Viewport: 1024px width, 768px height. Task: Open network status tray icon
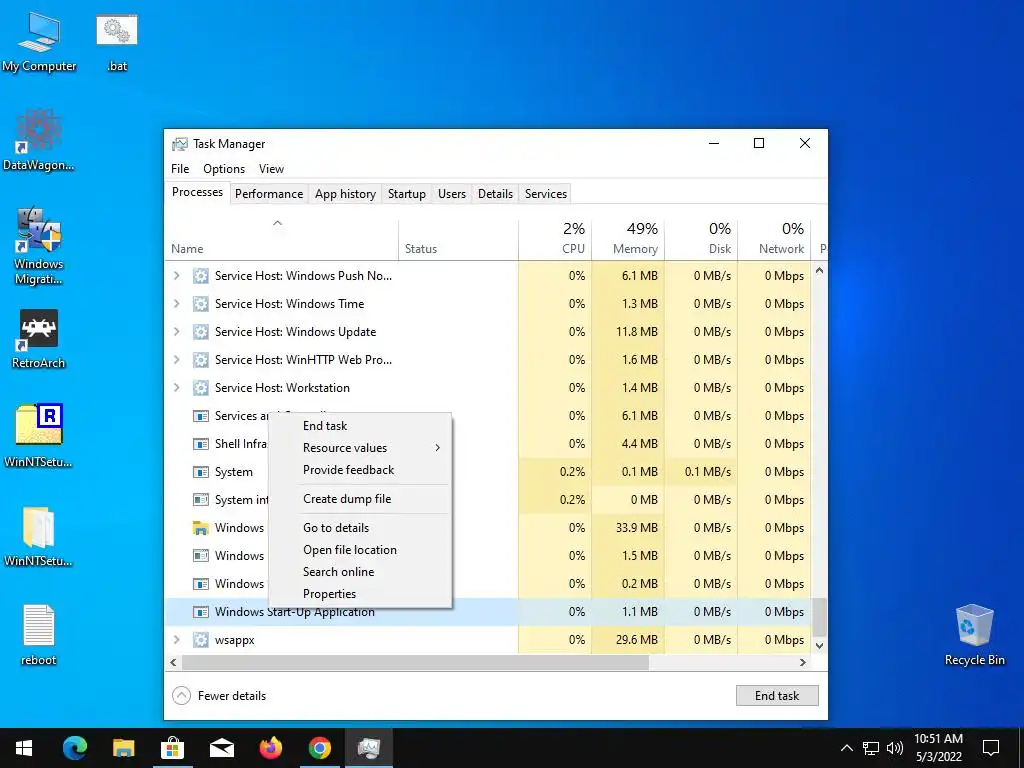(871, 748)
